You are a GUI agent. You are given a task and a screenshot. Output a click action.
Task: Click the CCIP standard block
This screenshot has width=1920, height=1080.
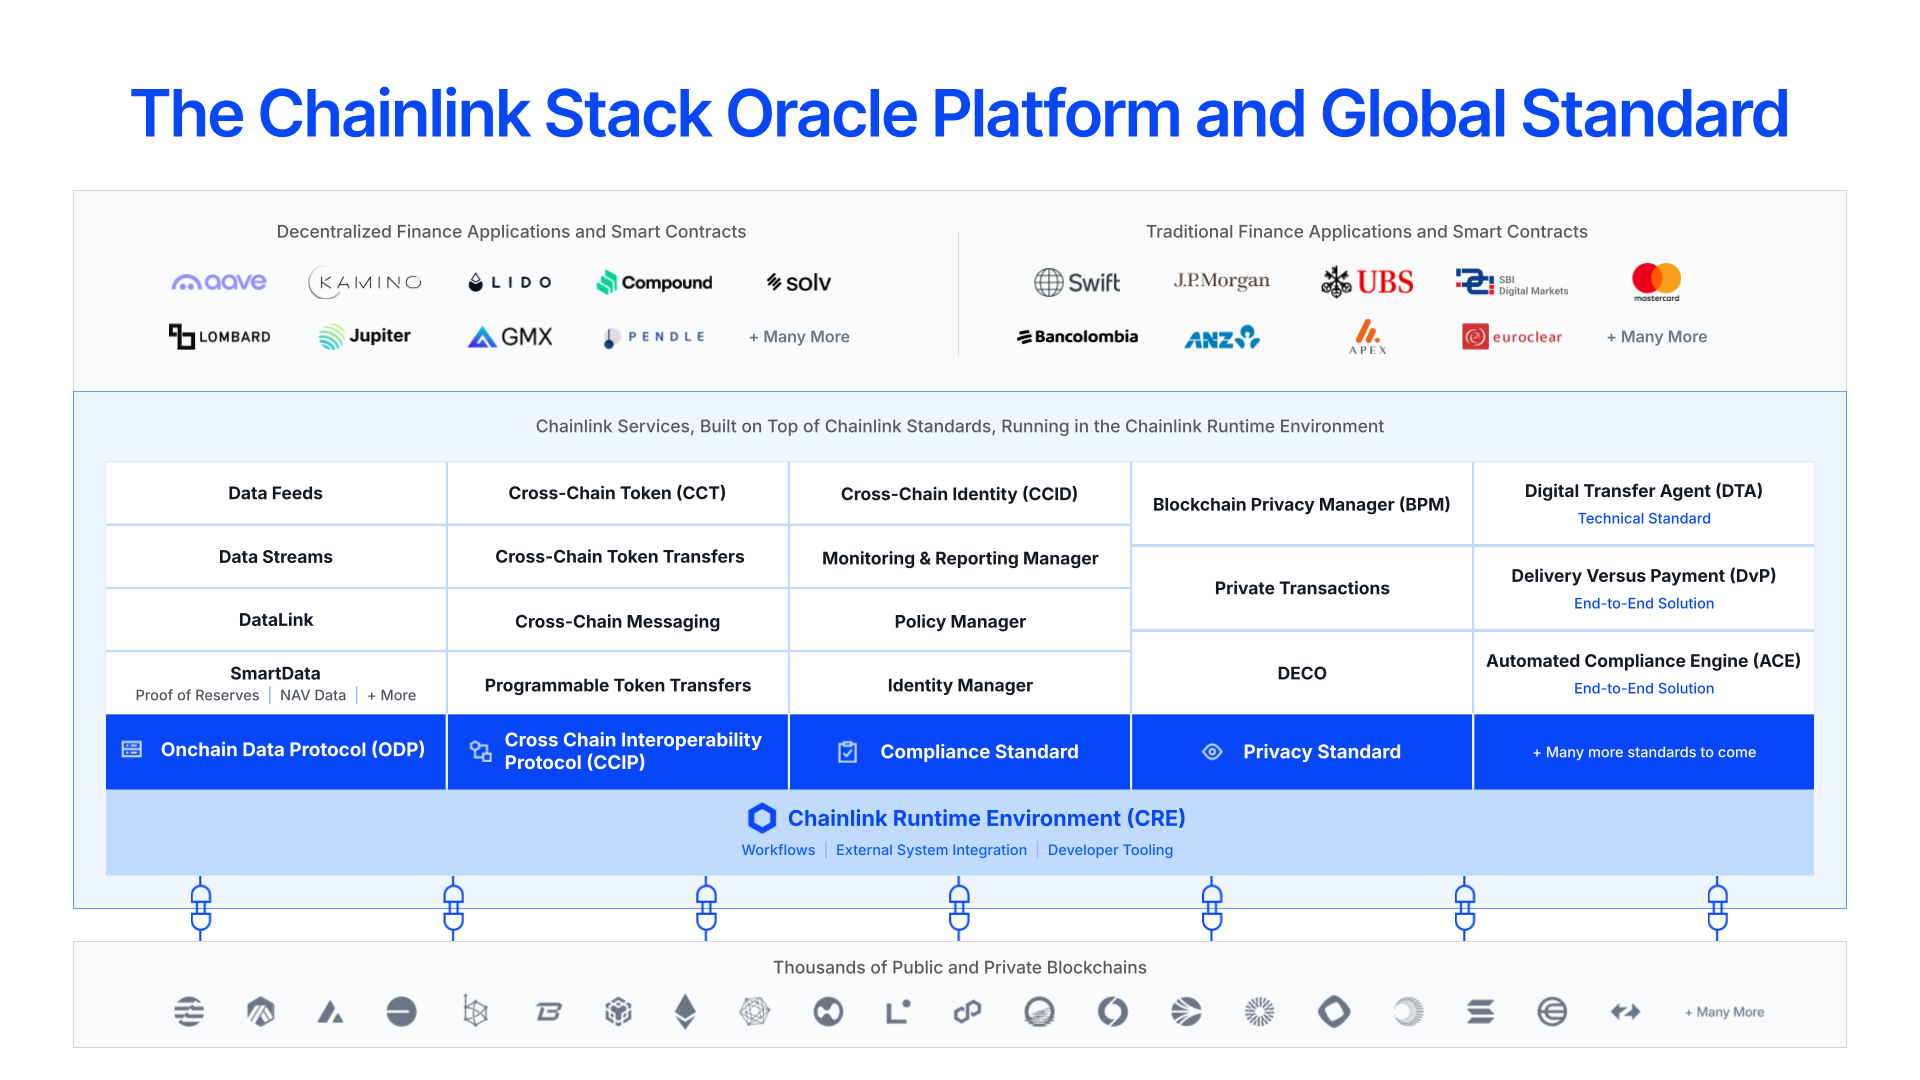coord(617,751)
